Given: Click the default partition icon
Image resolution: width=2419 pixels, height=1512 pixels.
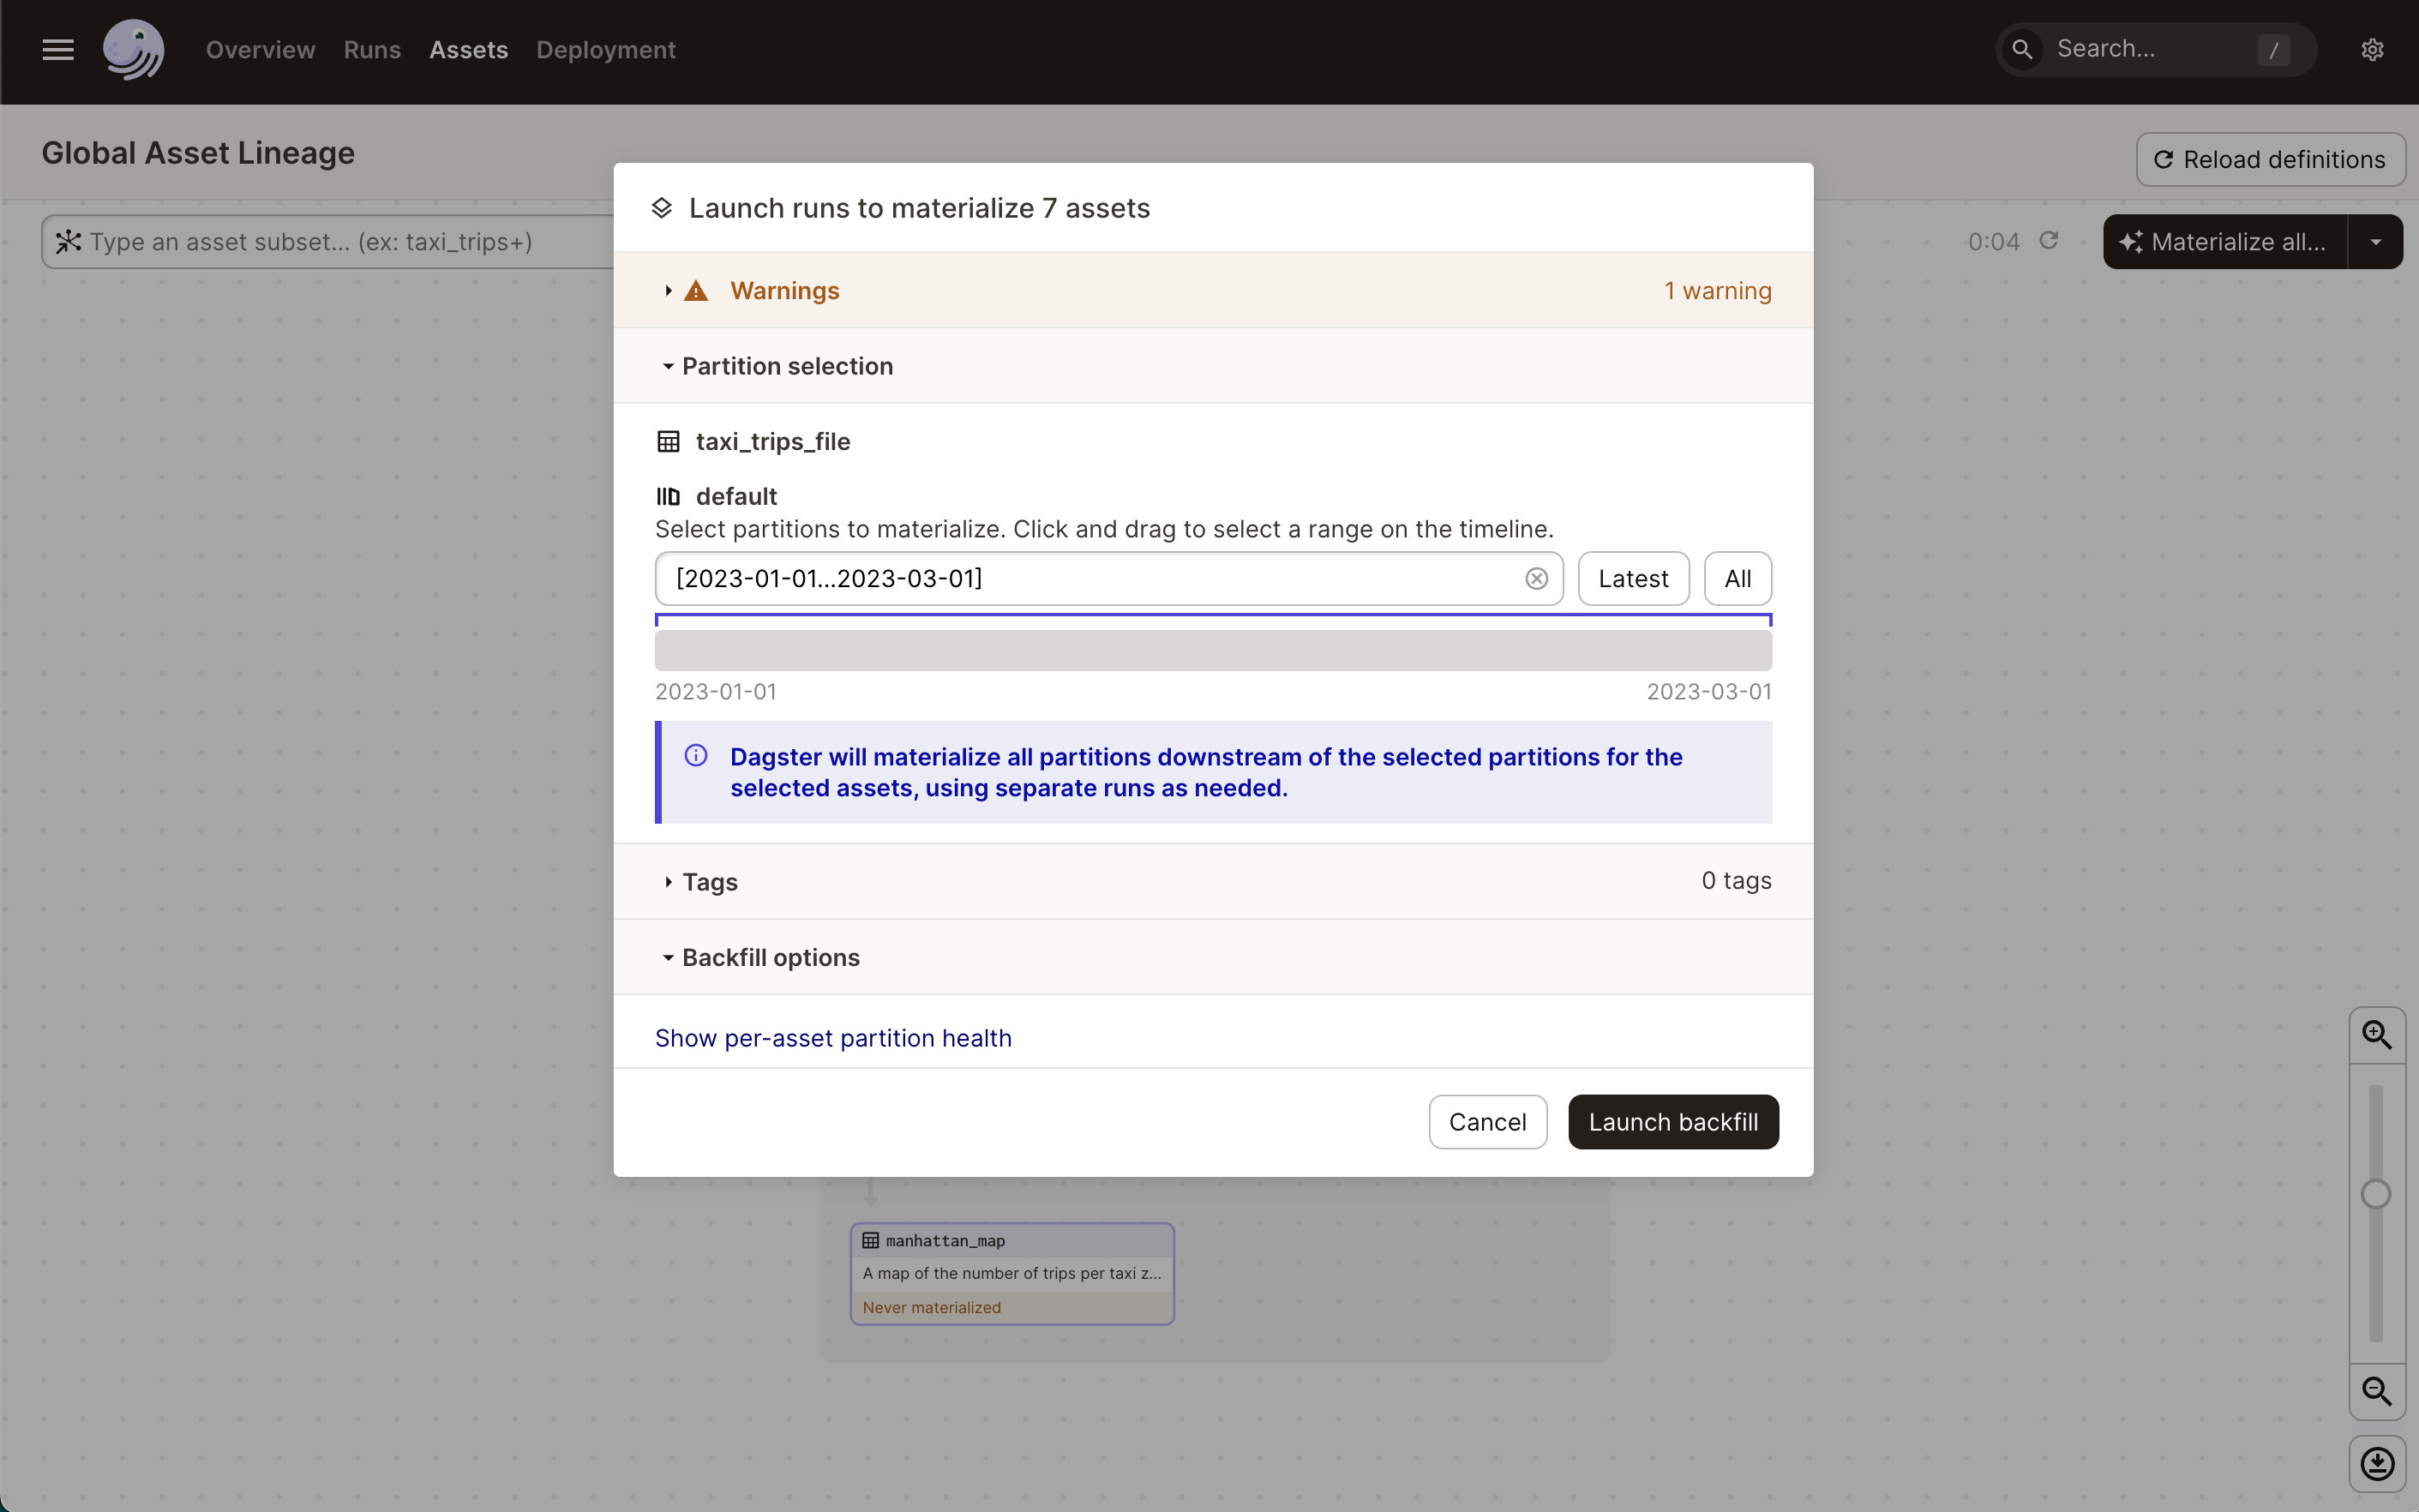Looking at the screenshot, I should (668, 497).
